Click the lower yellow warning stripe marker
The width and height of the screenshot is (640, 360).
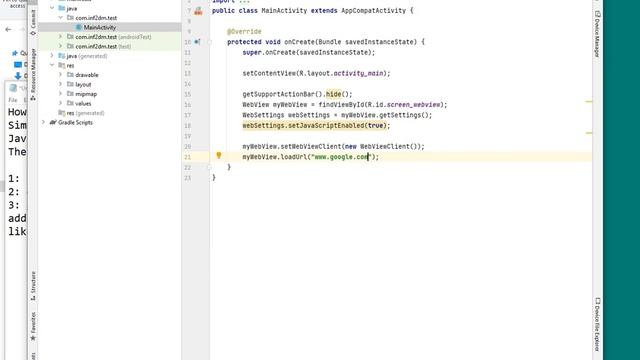[589, 133]
